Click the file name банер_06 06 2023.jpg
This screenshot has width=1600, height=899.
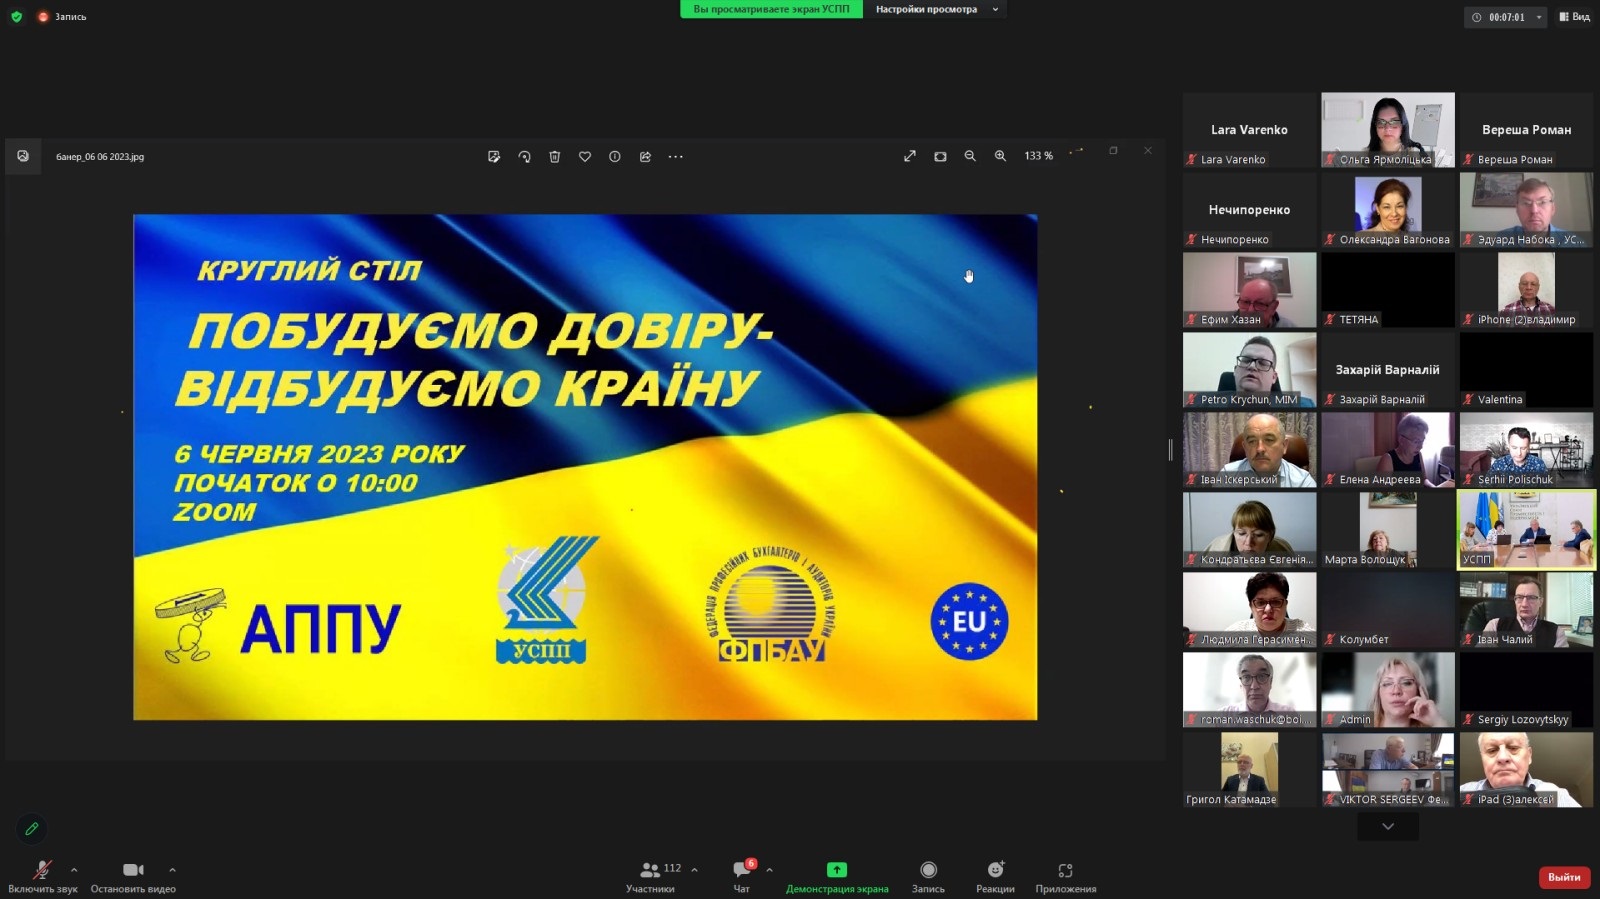(x=100, y=157)
